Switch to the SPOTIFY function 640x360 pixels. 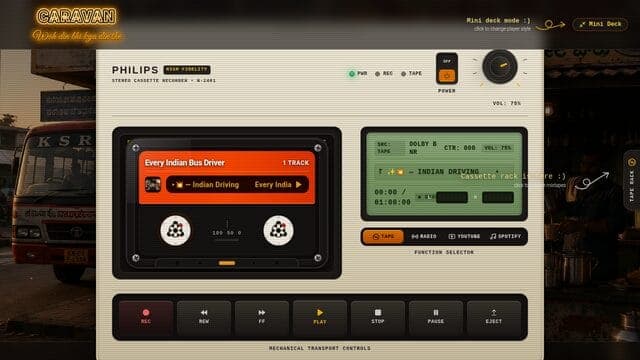505,236
